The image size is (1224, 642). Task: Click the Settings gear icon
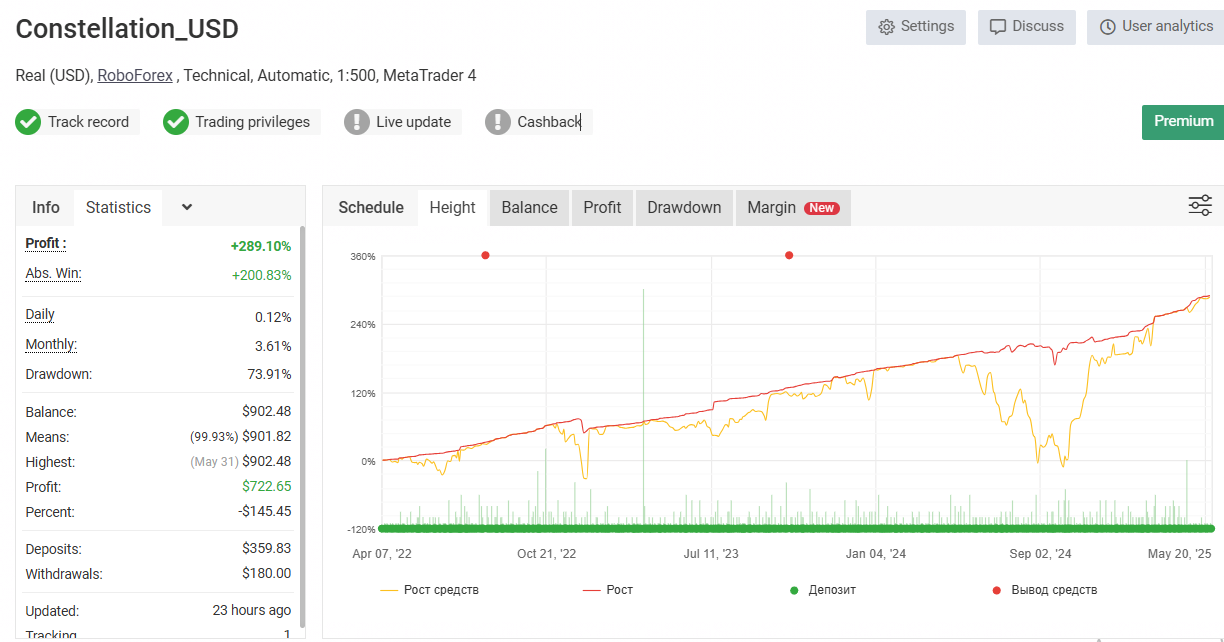click(x=886, y=27)
